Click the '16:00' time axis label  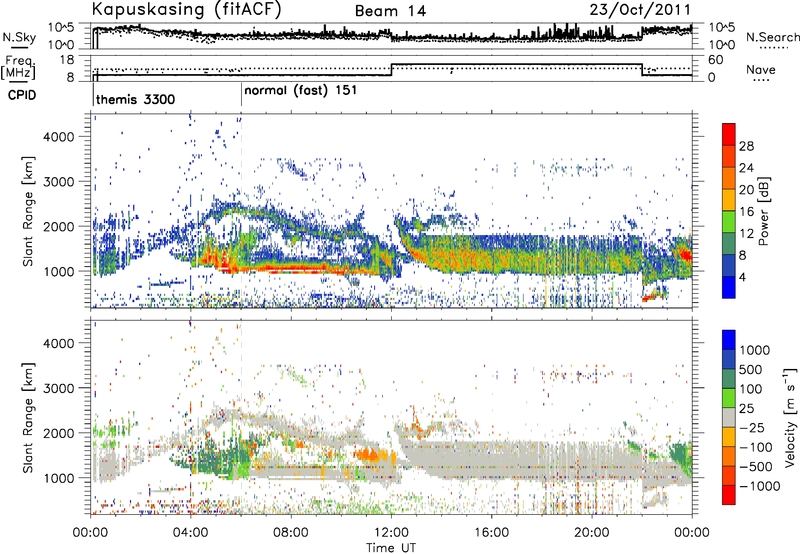pyautogui.click(x=491, y=533)
